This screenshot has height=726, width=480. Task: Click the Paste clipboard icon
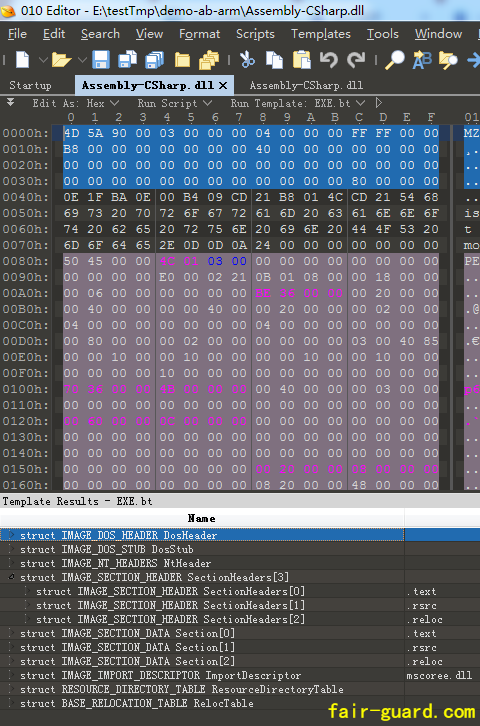pos(301,60)
